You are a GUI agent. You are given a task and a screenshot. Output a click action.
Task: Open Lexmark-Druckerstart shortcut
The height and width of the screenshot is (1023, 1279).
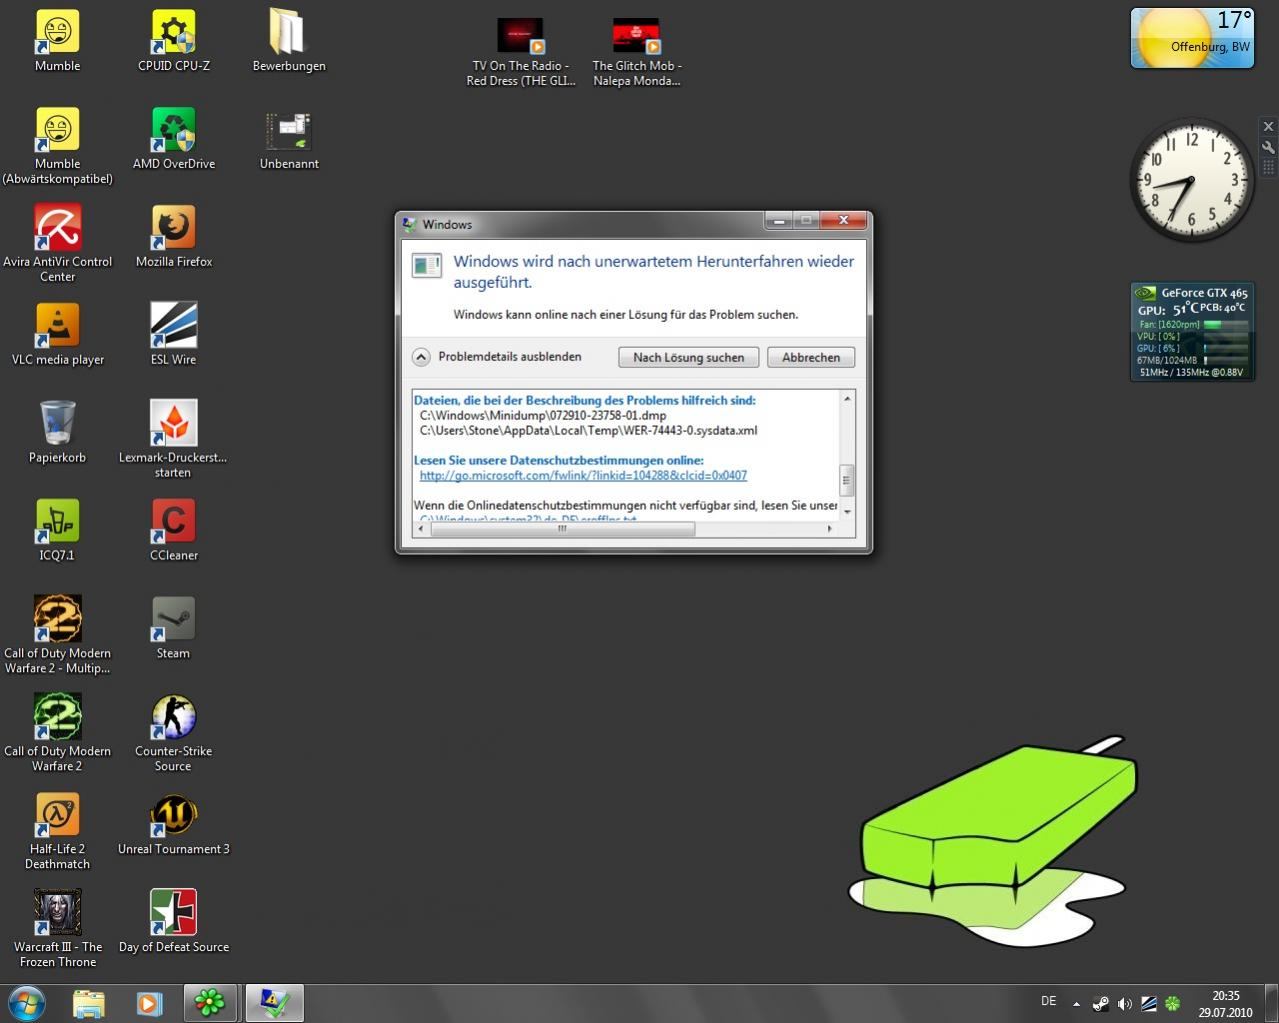tap(173, 440)
